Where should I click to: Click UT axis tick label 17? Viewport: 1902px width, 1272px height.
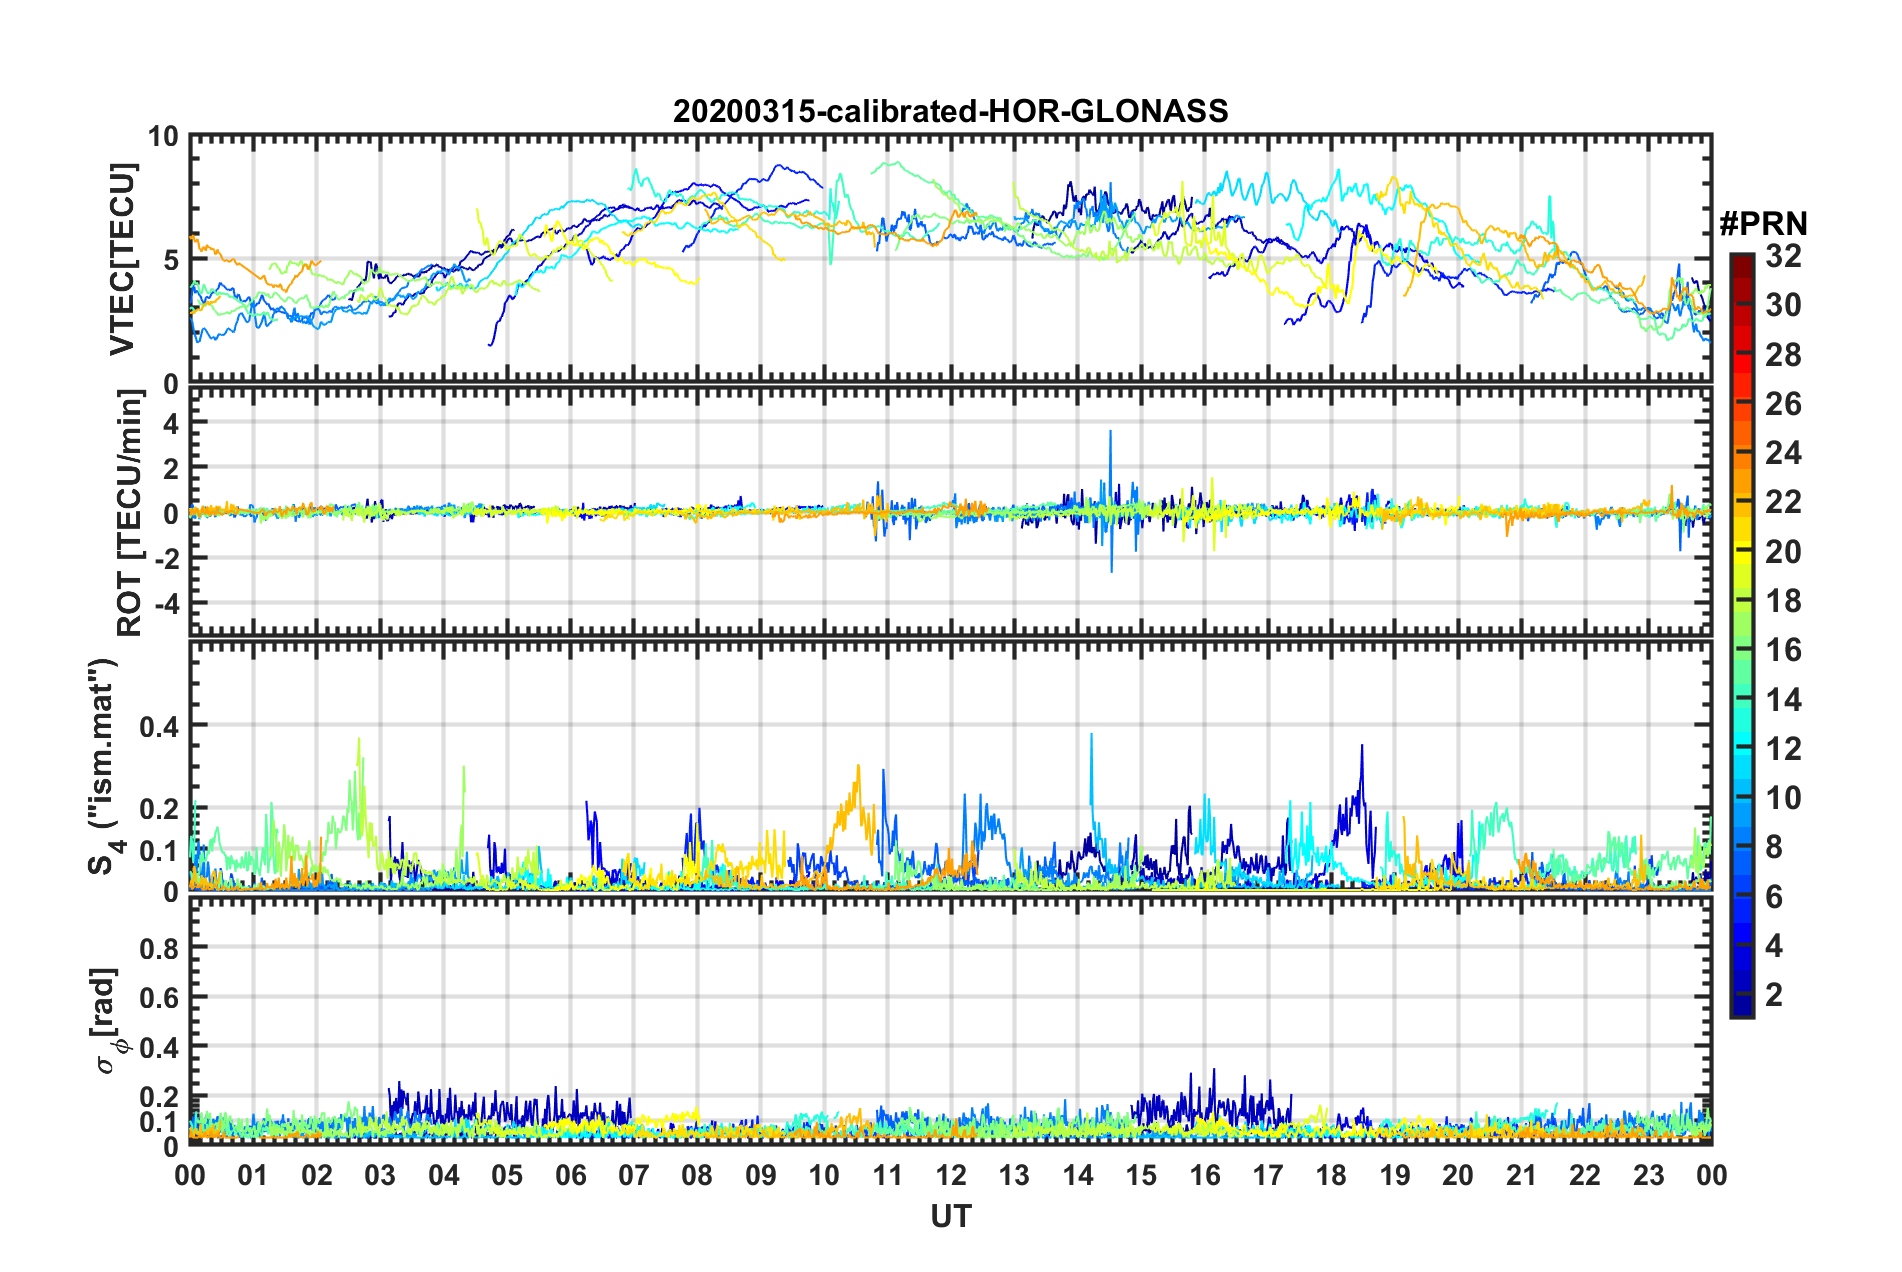coord(1268,1175)
